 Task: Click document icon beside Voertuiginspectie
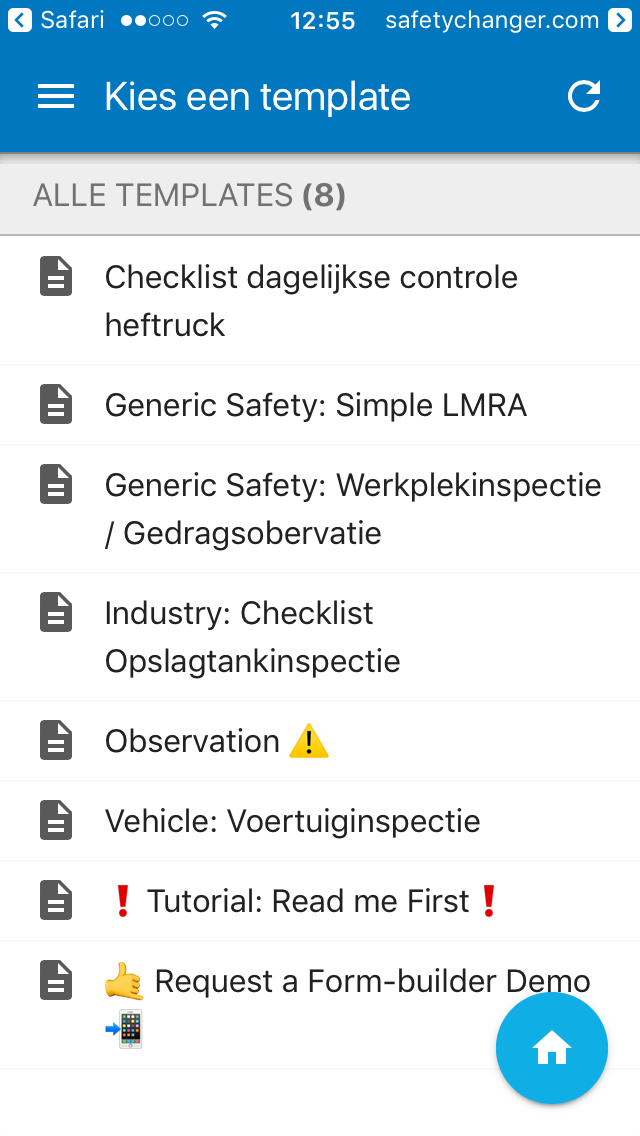point(56,821)
